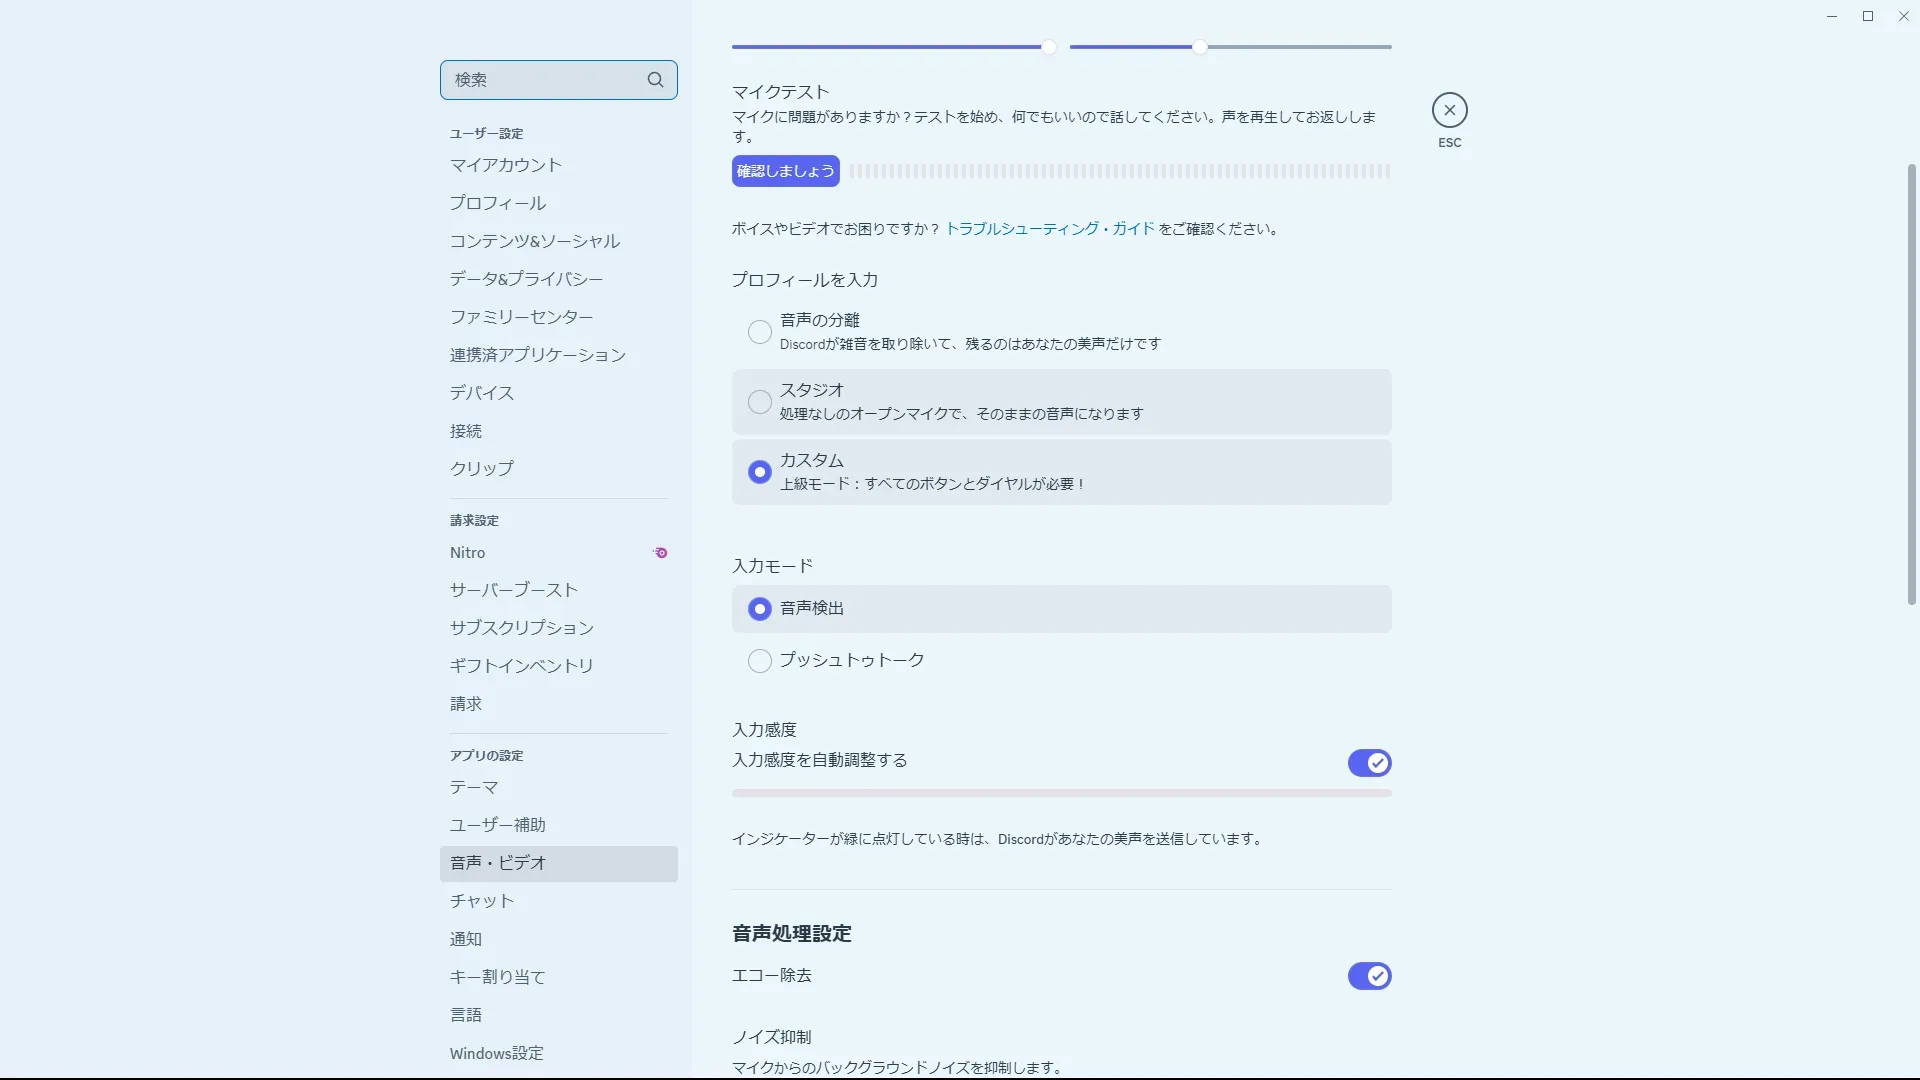Select 音声の分離 input profile

point(760,332)
